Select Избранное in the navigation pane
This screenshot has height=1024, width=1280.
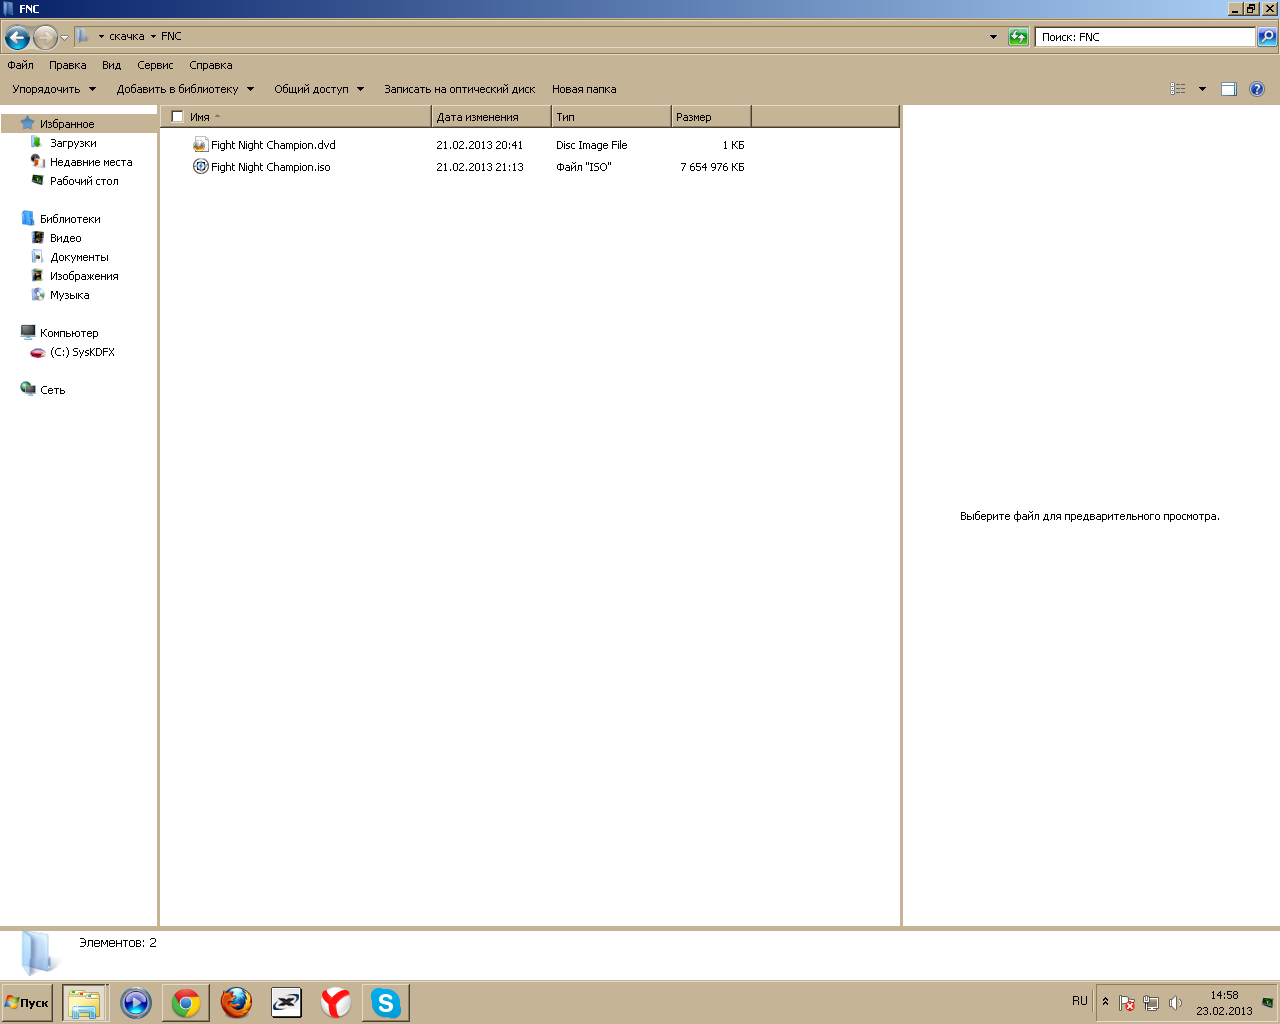67,124
